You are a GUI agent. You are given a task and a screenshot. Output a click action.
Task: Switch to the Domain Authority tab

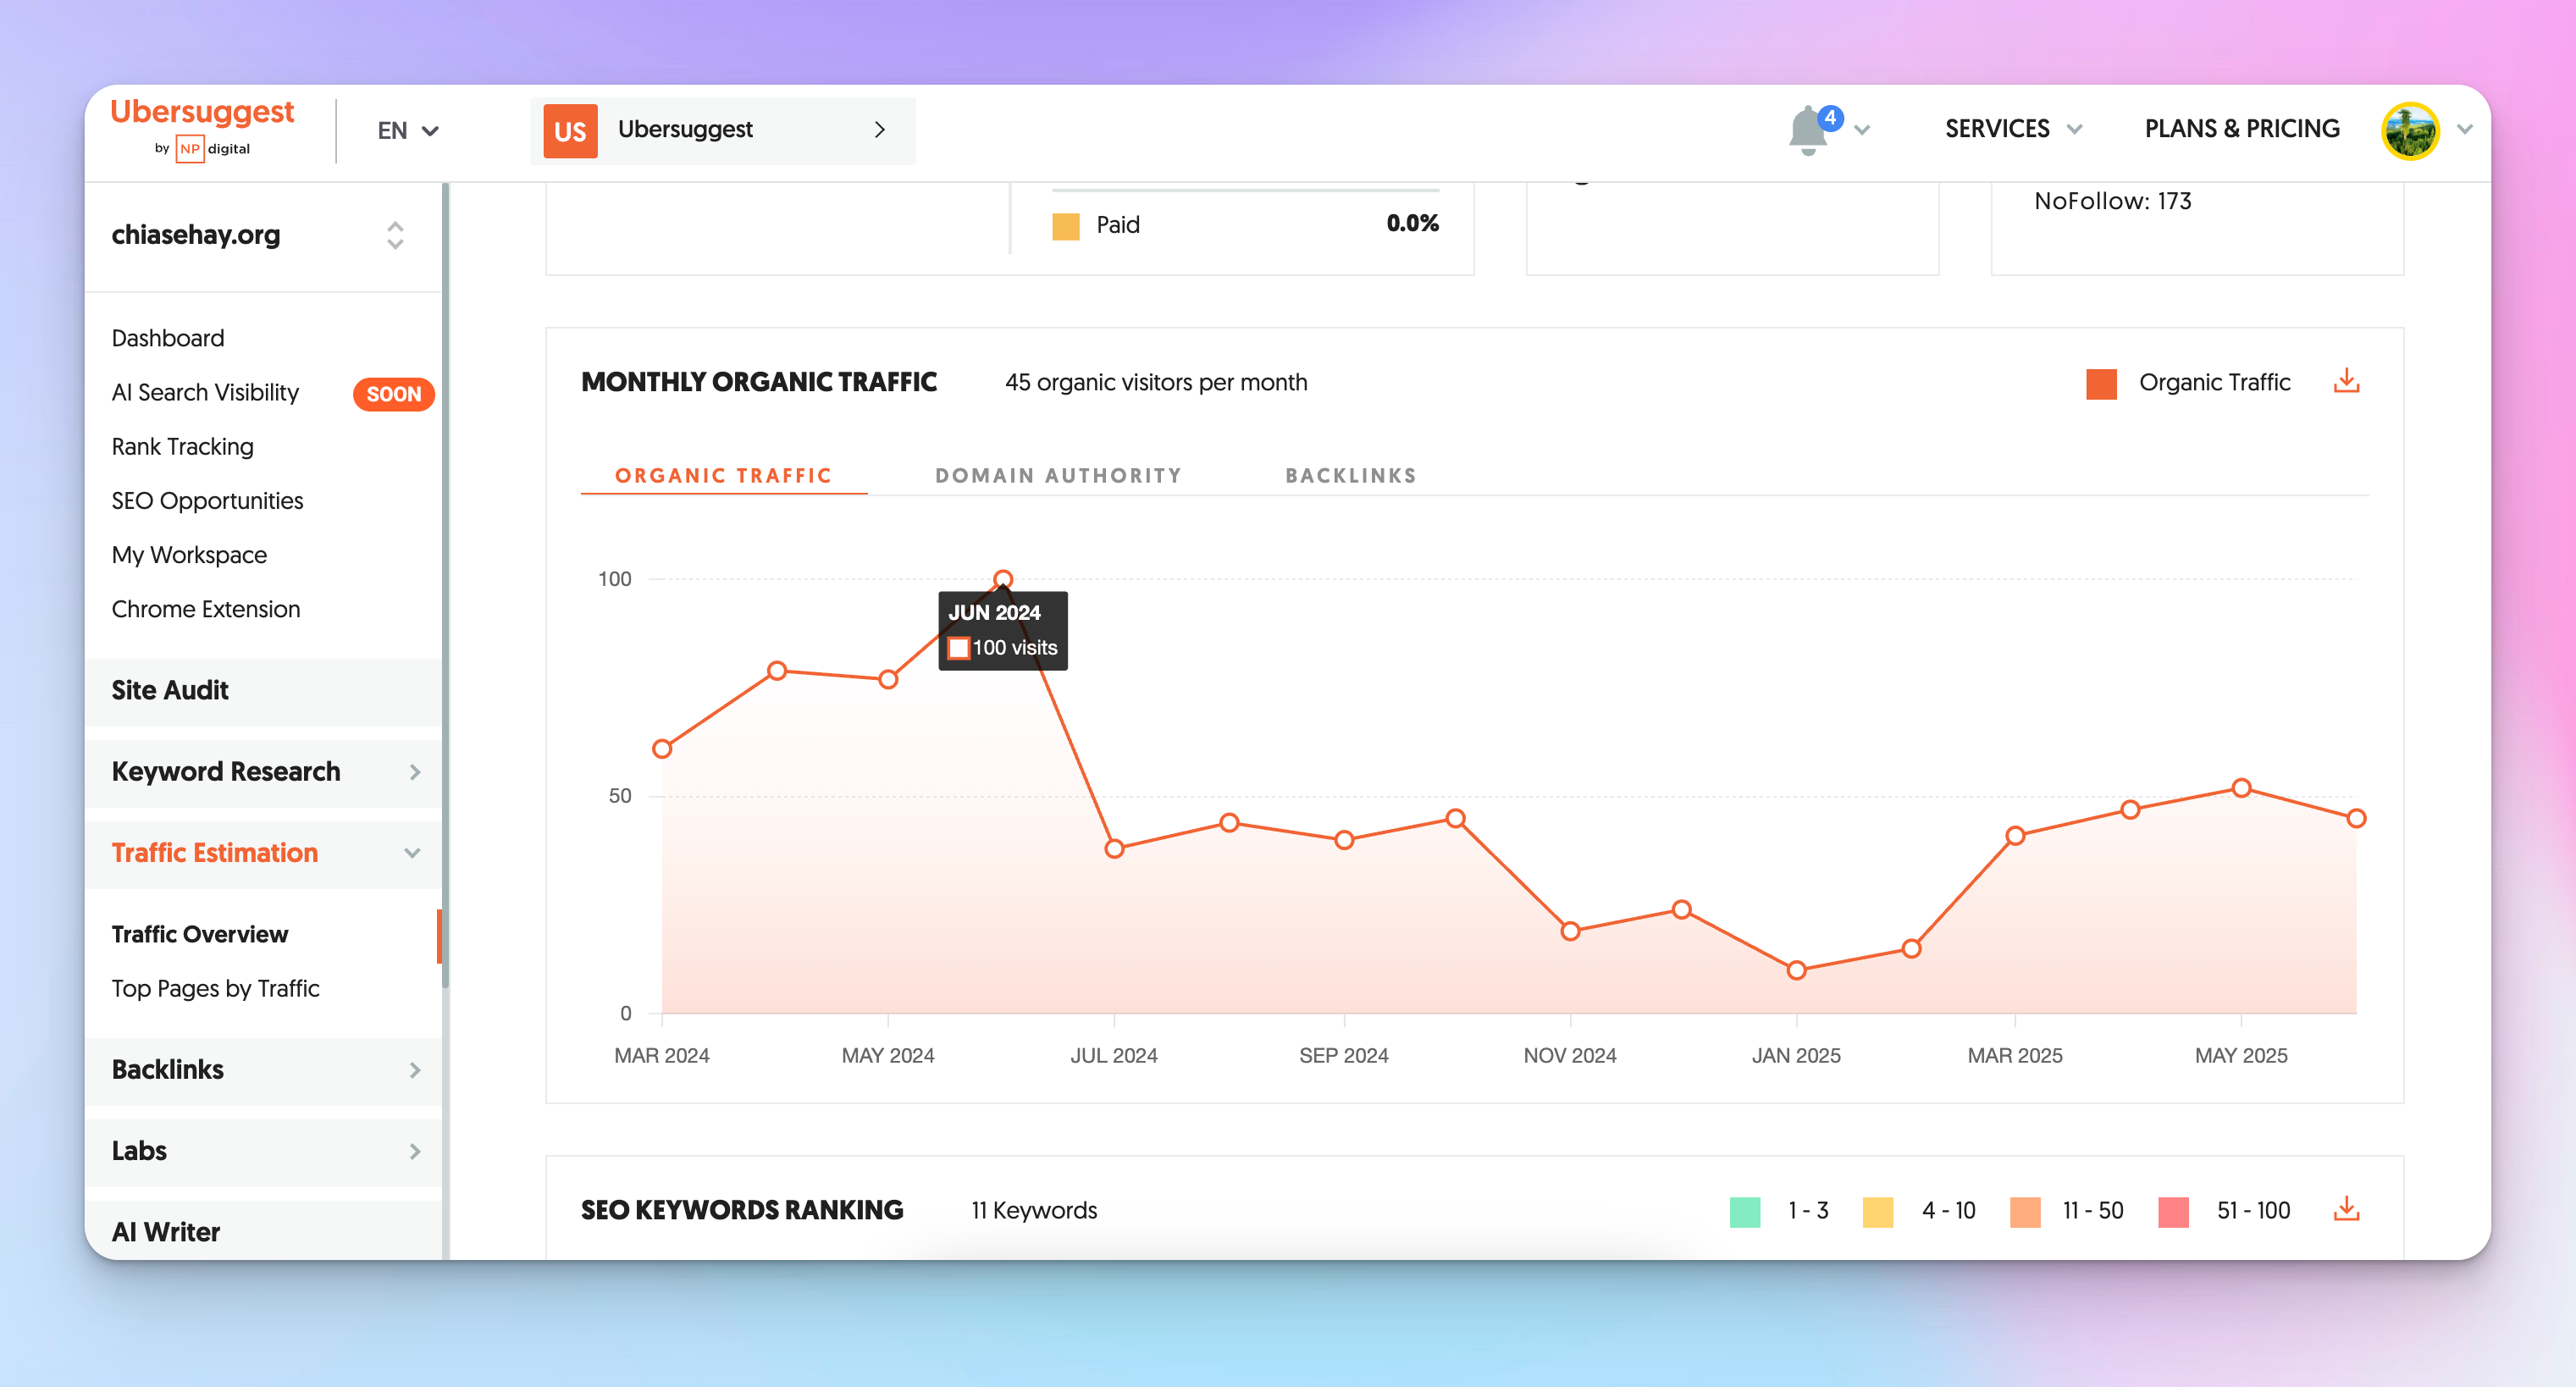tap(1059, 476)
